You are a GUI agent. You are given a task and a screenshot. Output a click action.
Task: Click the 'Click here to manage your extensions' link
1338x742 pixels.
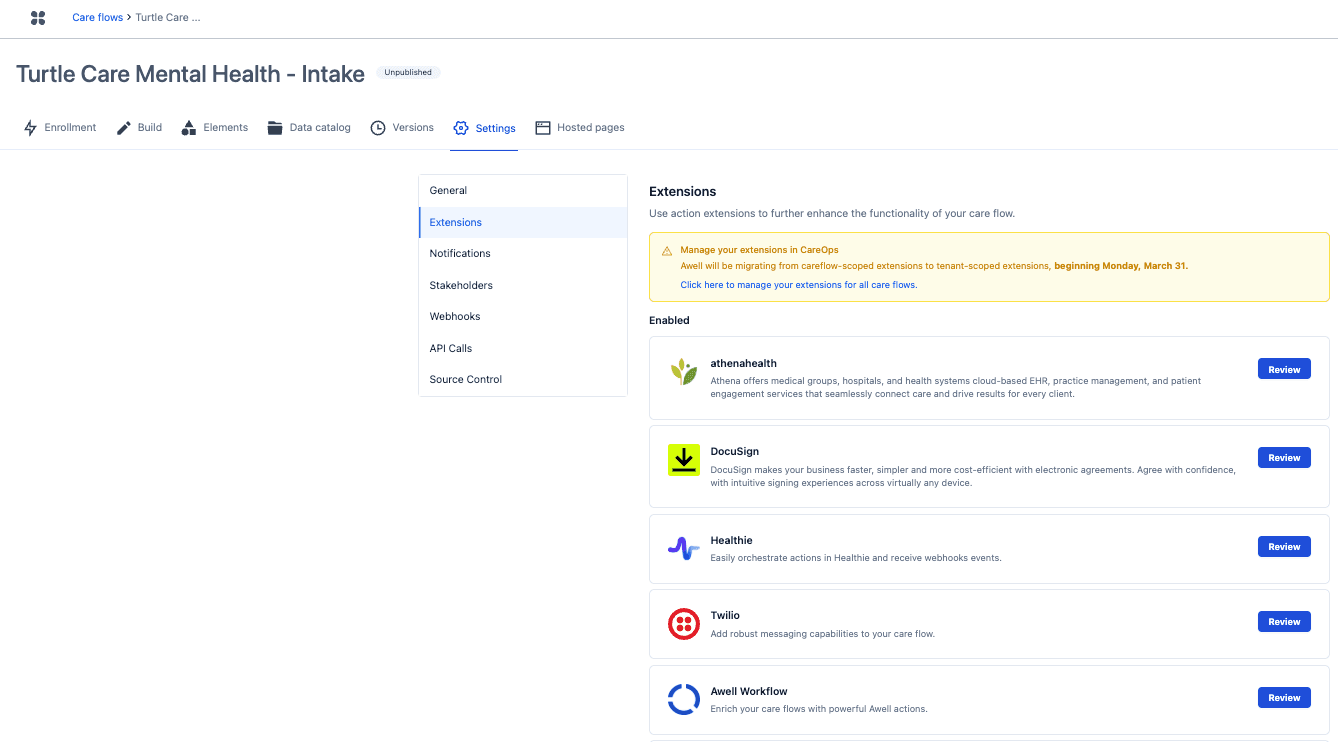pos(799,285)
